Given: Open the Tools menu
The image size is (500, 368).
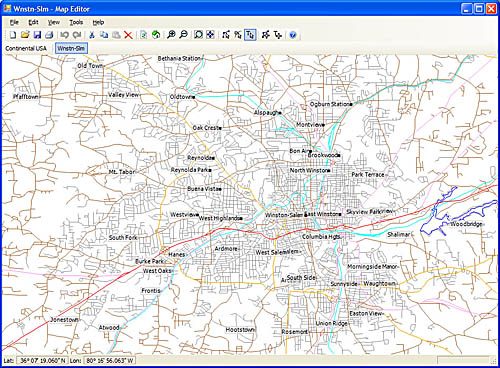Looking at the screenshot, I should click(76, 22).
